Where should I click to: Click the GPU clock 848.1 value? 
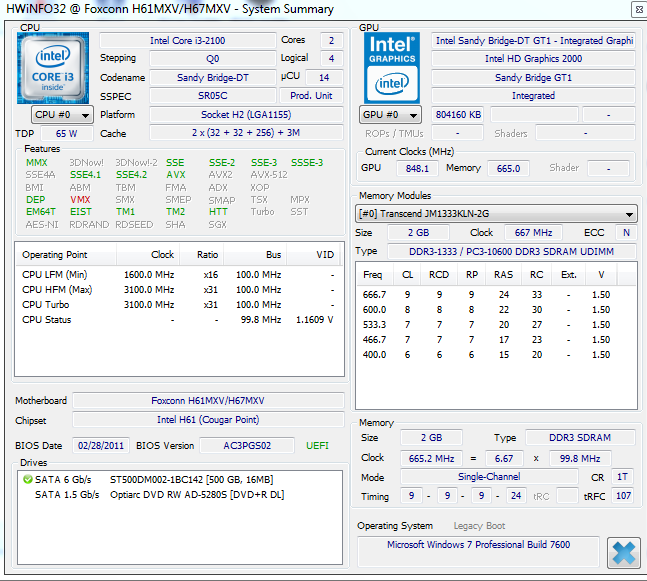click(x=417, y=168)
